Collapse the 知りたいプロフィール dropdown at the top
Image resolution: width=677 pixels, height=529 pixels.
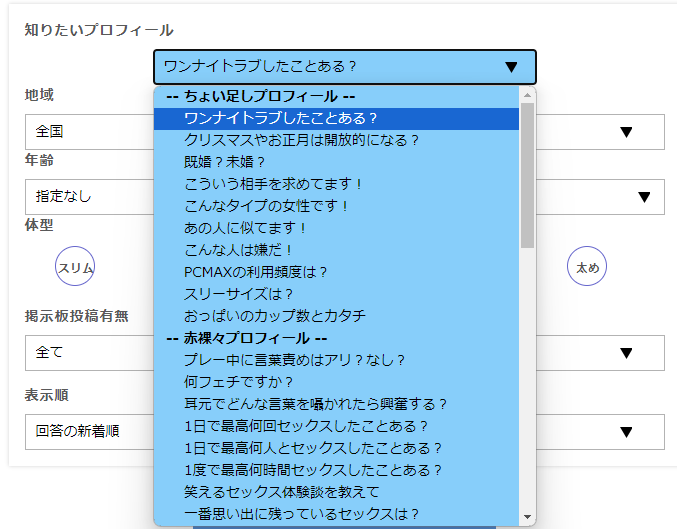344,67
